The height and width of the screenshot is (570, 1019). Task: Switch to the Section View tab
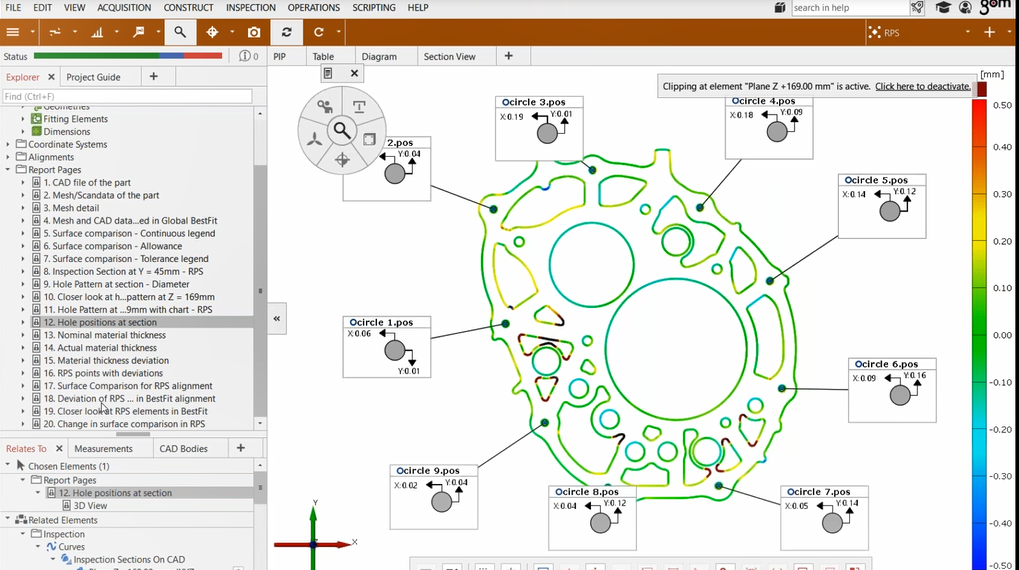(450, 57)
